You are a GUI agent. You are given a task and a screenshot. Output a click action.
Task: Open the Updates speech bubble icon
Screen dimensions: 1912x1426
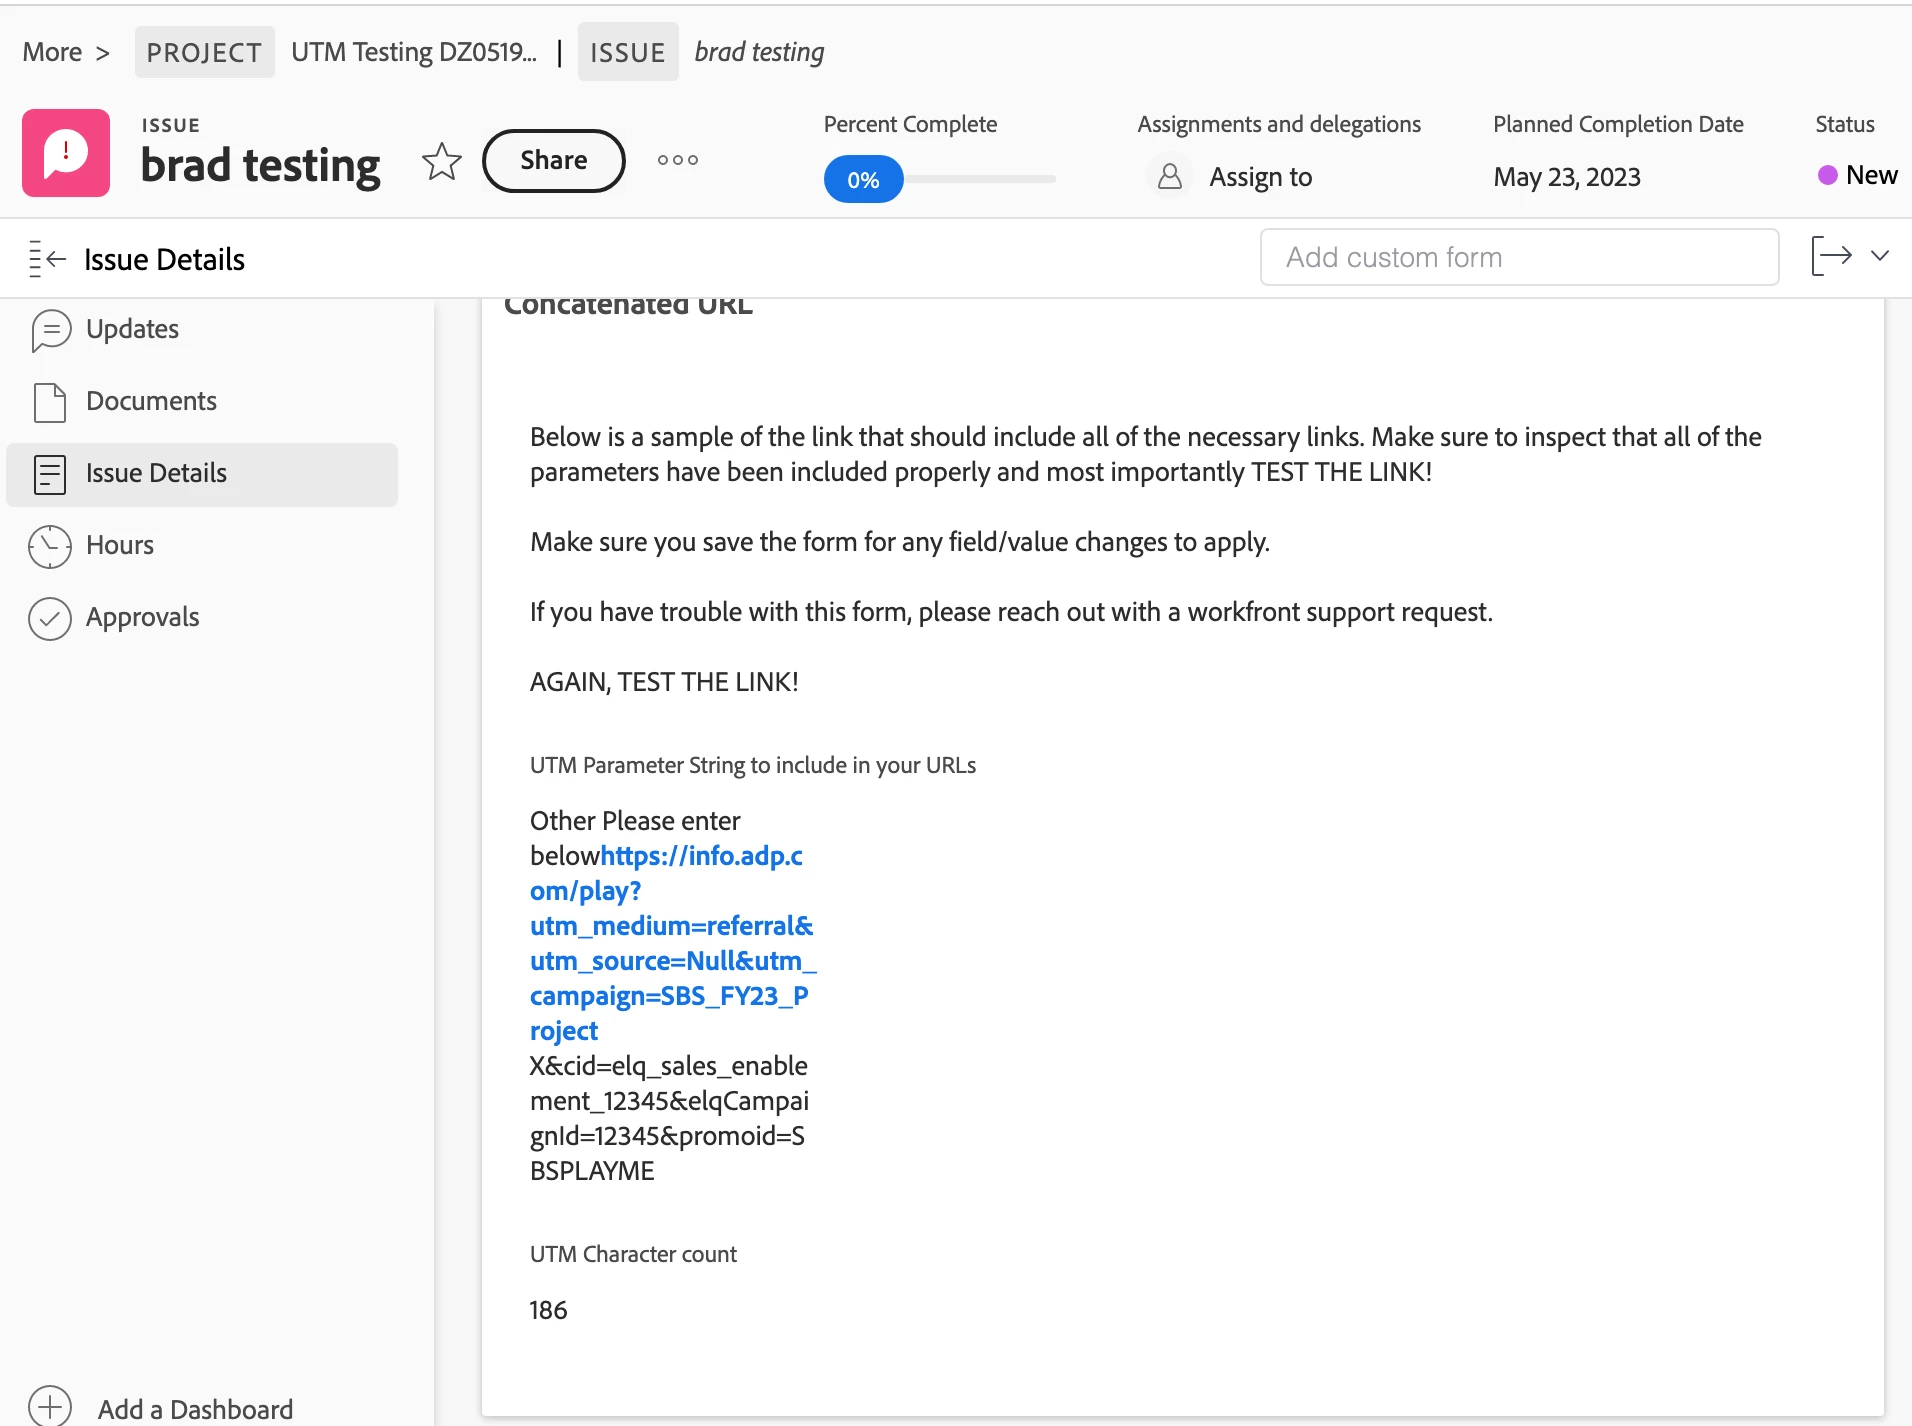click(51, 330)
